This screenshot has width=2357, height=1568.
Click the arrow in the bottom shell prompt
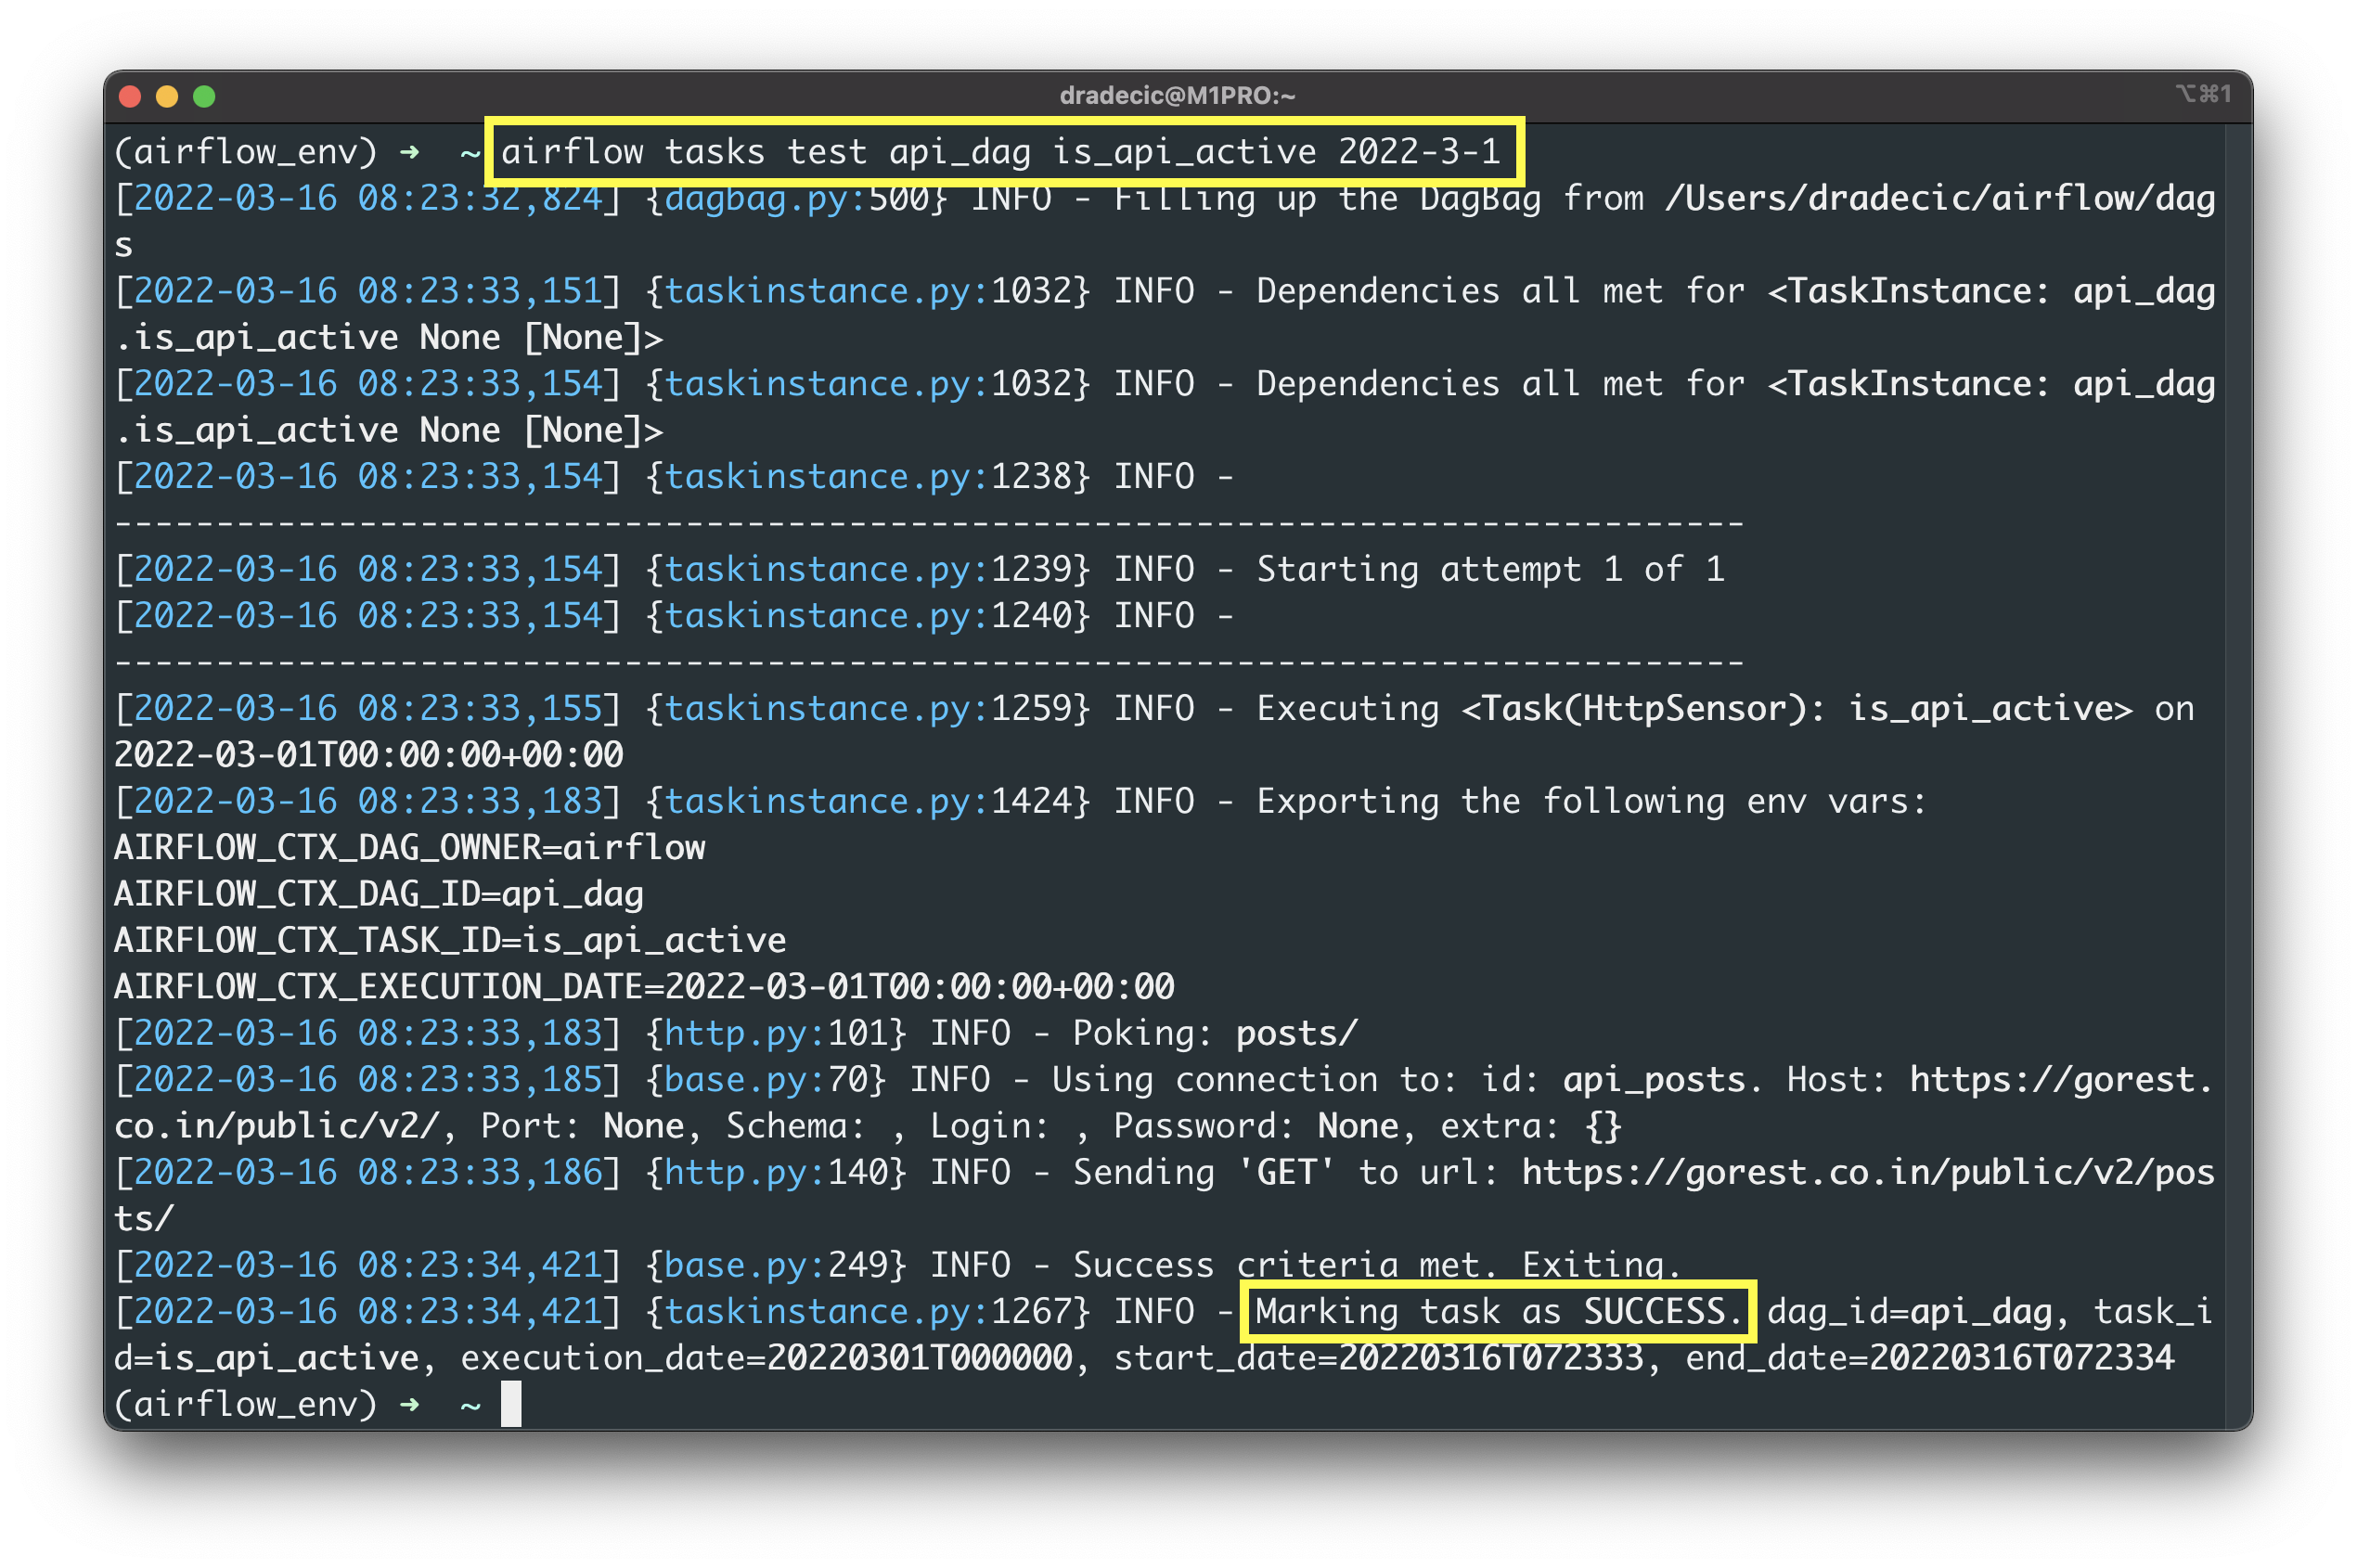click(x=410, y=1404)
